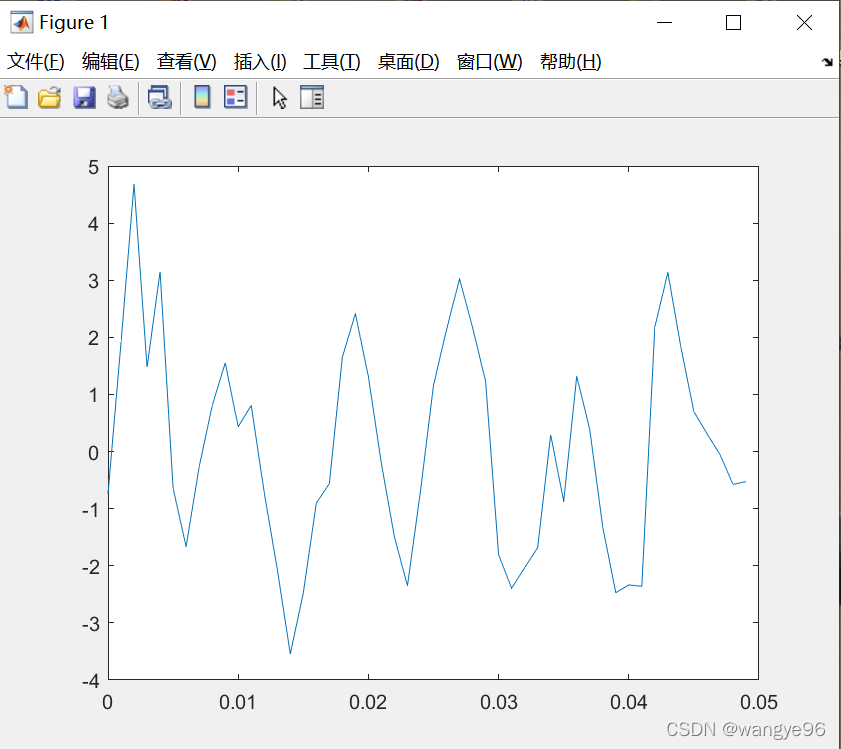
Task: Click the x-axis tick label 0.04
Action: click(x=628, y=702)
